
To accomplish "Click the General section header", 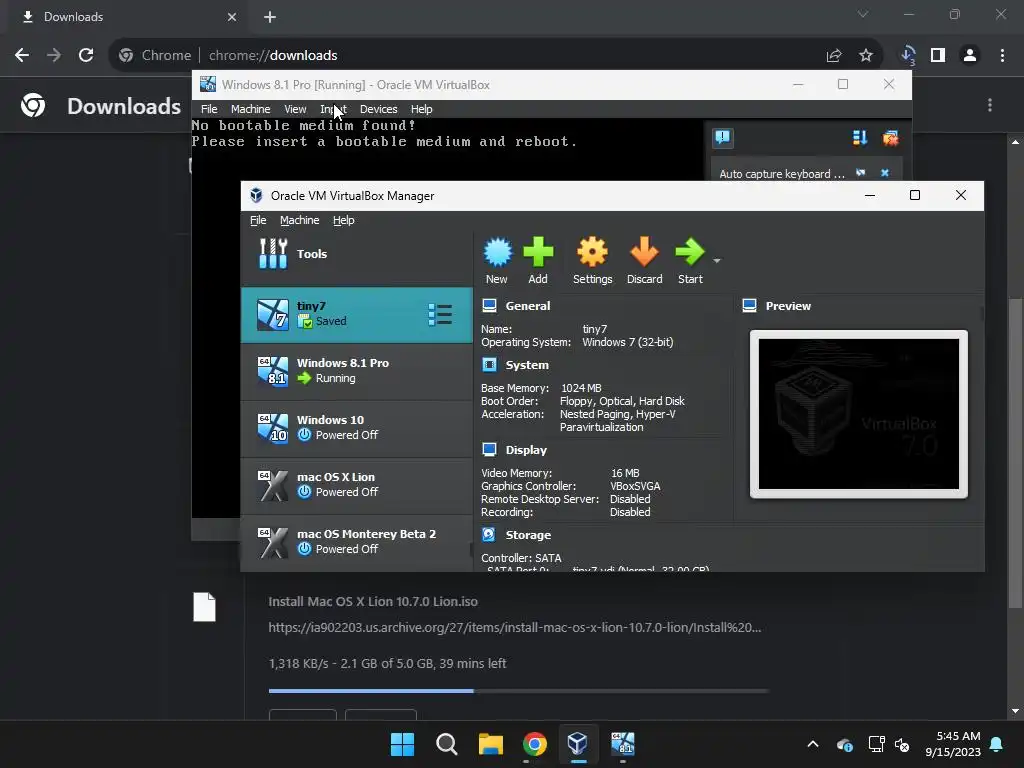I will coord(528,306).
